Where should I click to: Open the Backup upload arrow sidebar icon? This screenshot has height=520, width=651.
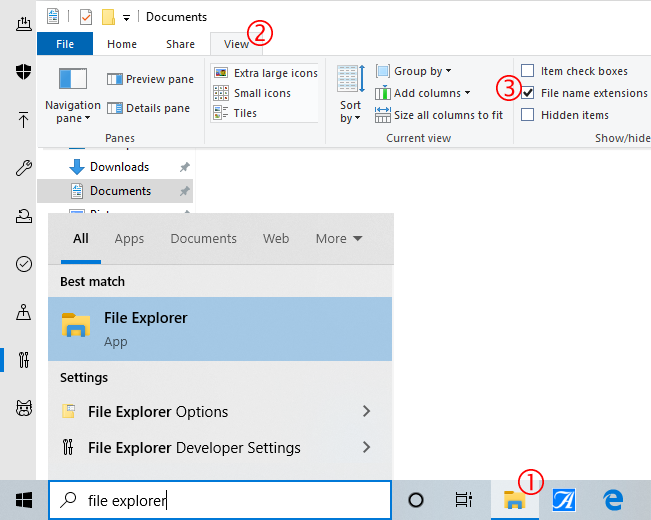tap(24, 120)
